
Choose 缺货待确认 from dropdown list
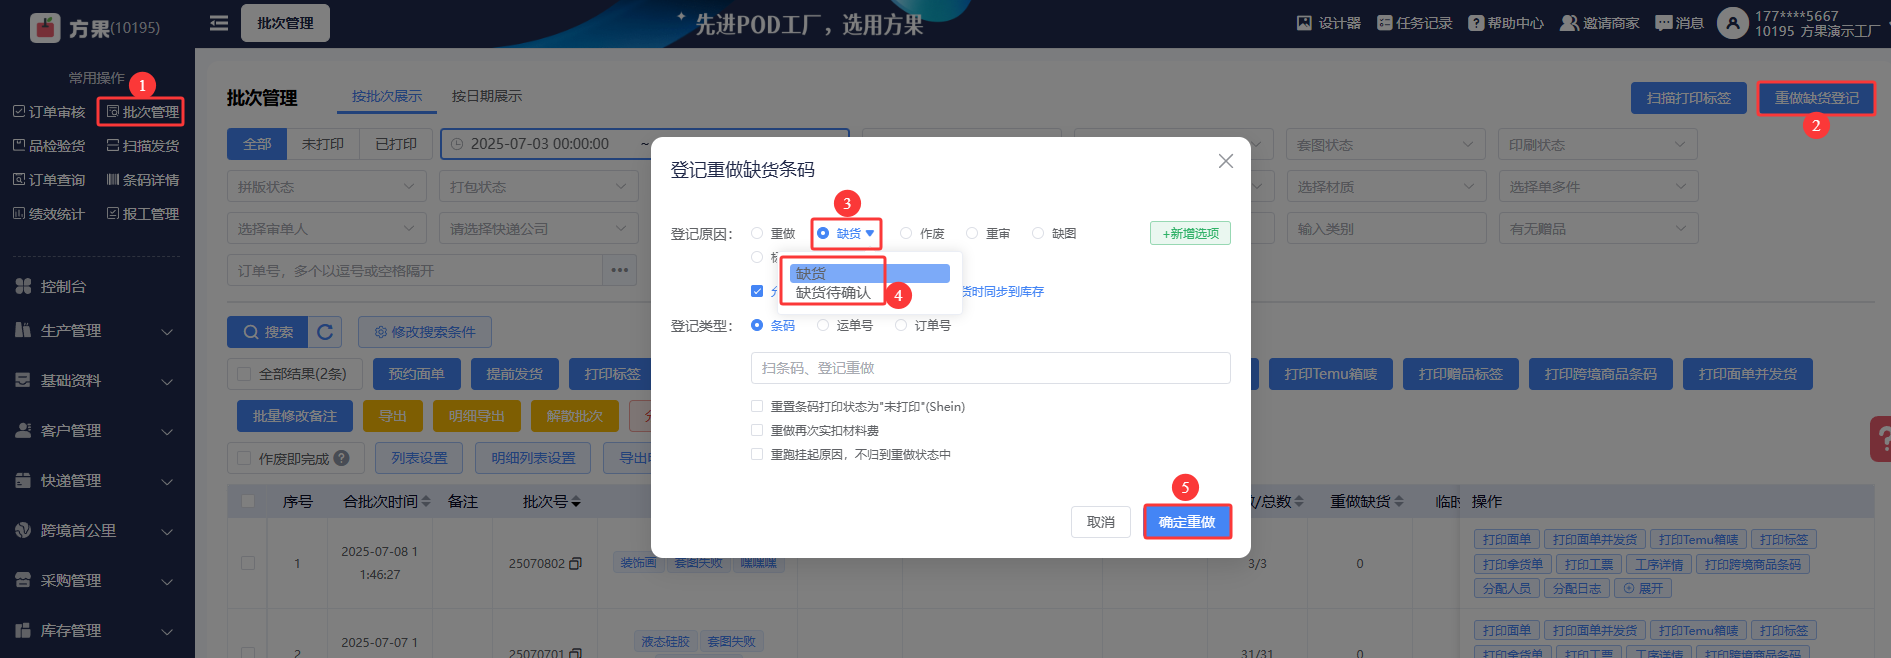click(x=833, y=292)
